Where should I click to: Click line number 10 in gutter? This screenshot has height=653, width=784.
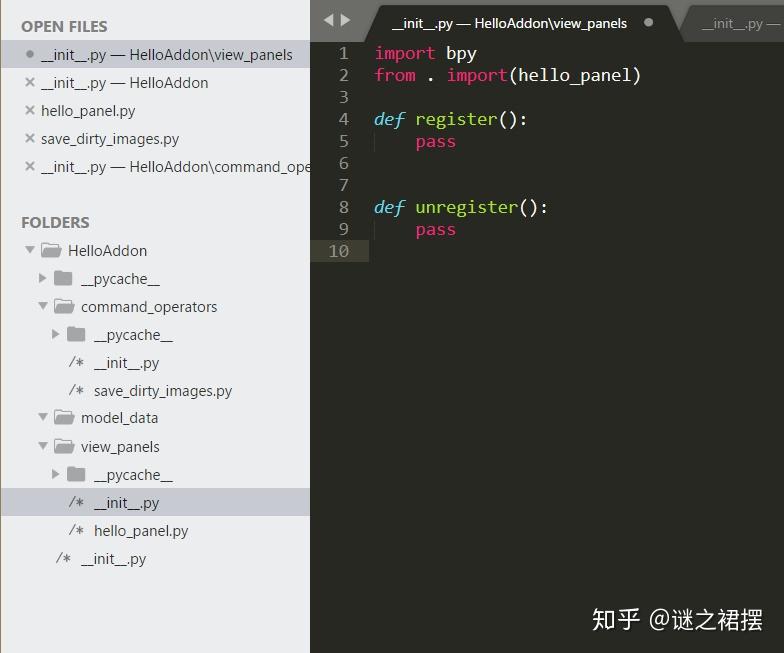(338, 251)
